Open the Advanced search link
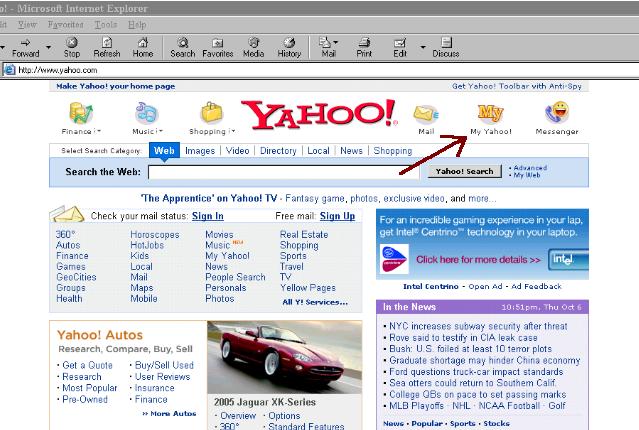Image resolution: width=639 pixels, height=430 pixels. point(530,168)
